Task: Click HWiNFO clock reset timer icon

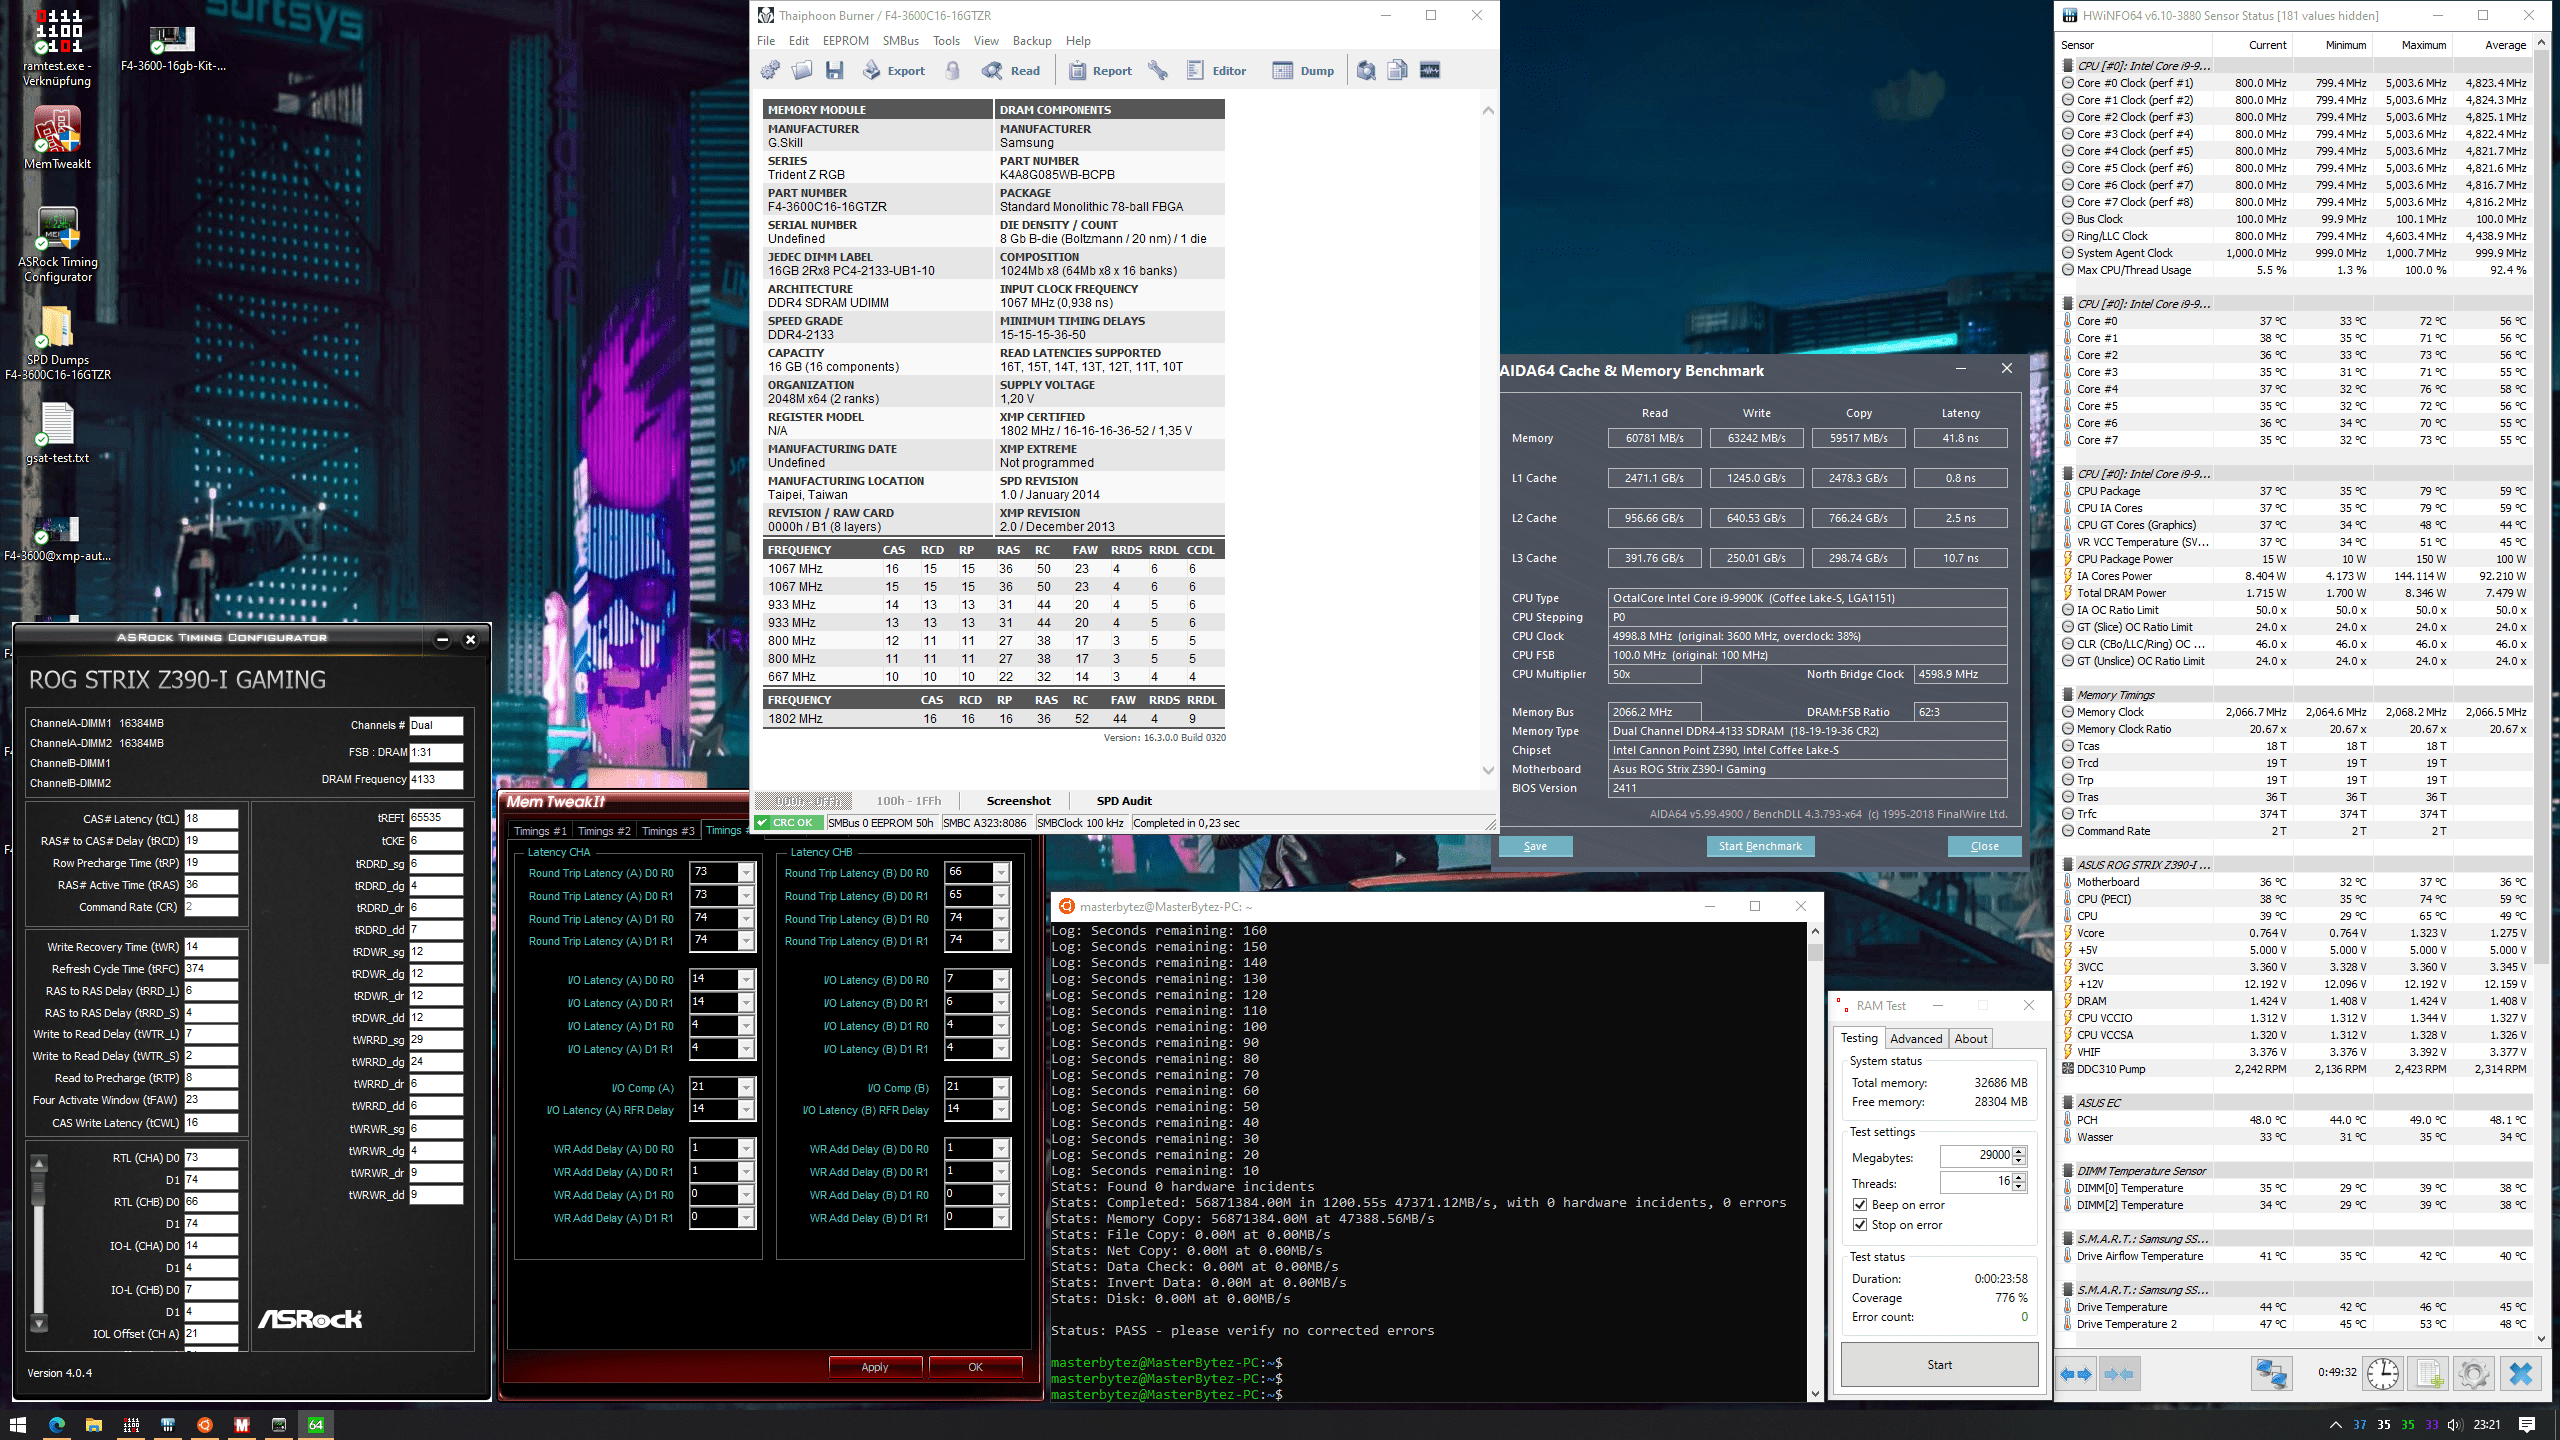Action: (2383, 1374)
